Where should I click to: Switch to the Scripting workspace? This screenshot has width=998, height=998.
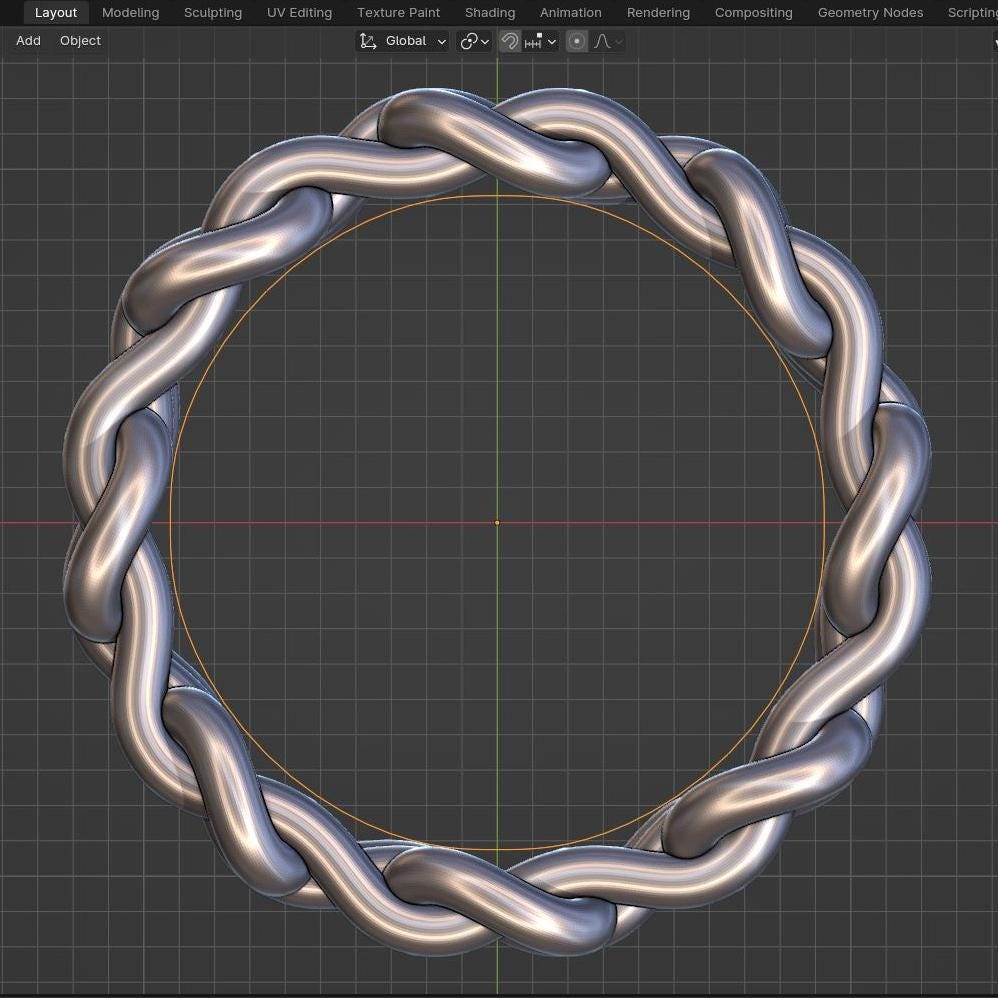point(971,13)
